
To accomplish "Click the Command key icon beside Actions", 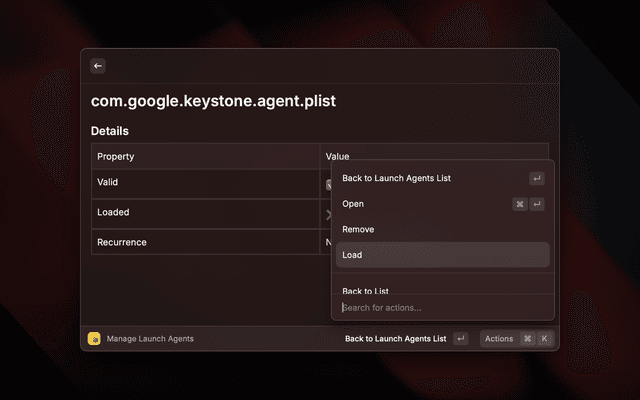I will point(527,339).
